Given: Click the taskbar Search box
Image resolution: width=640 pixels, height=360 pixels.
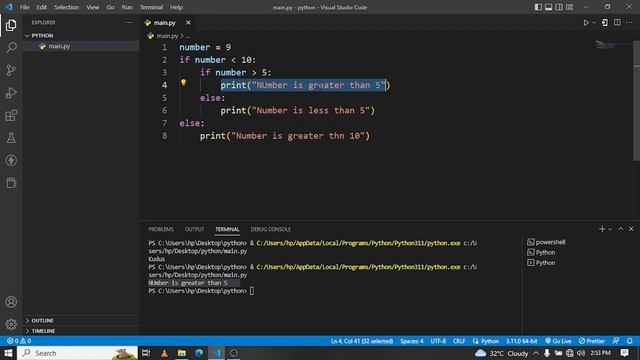Looking at the screenshot, I should pos(78,353).
